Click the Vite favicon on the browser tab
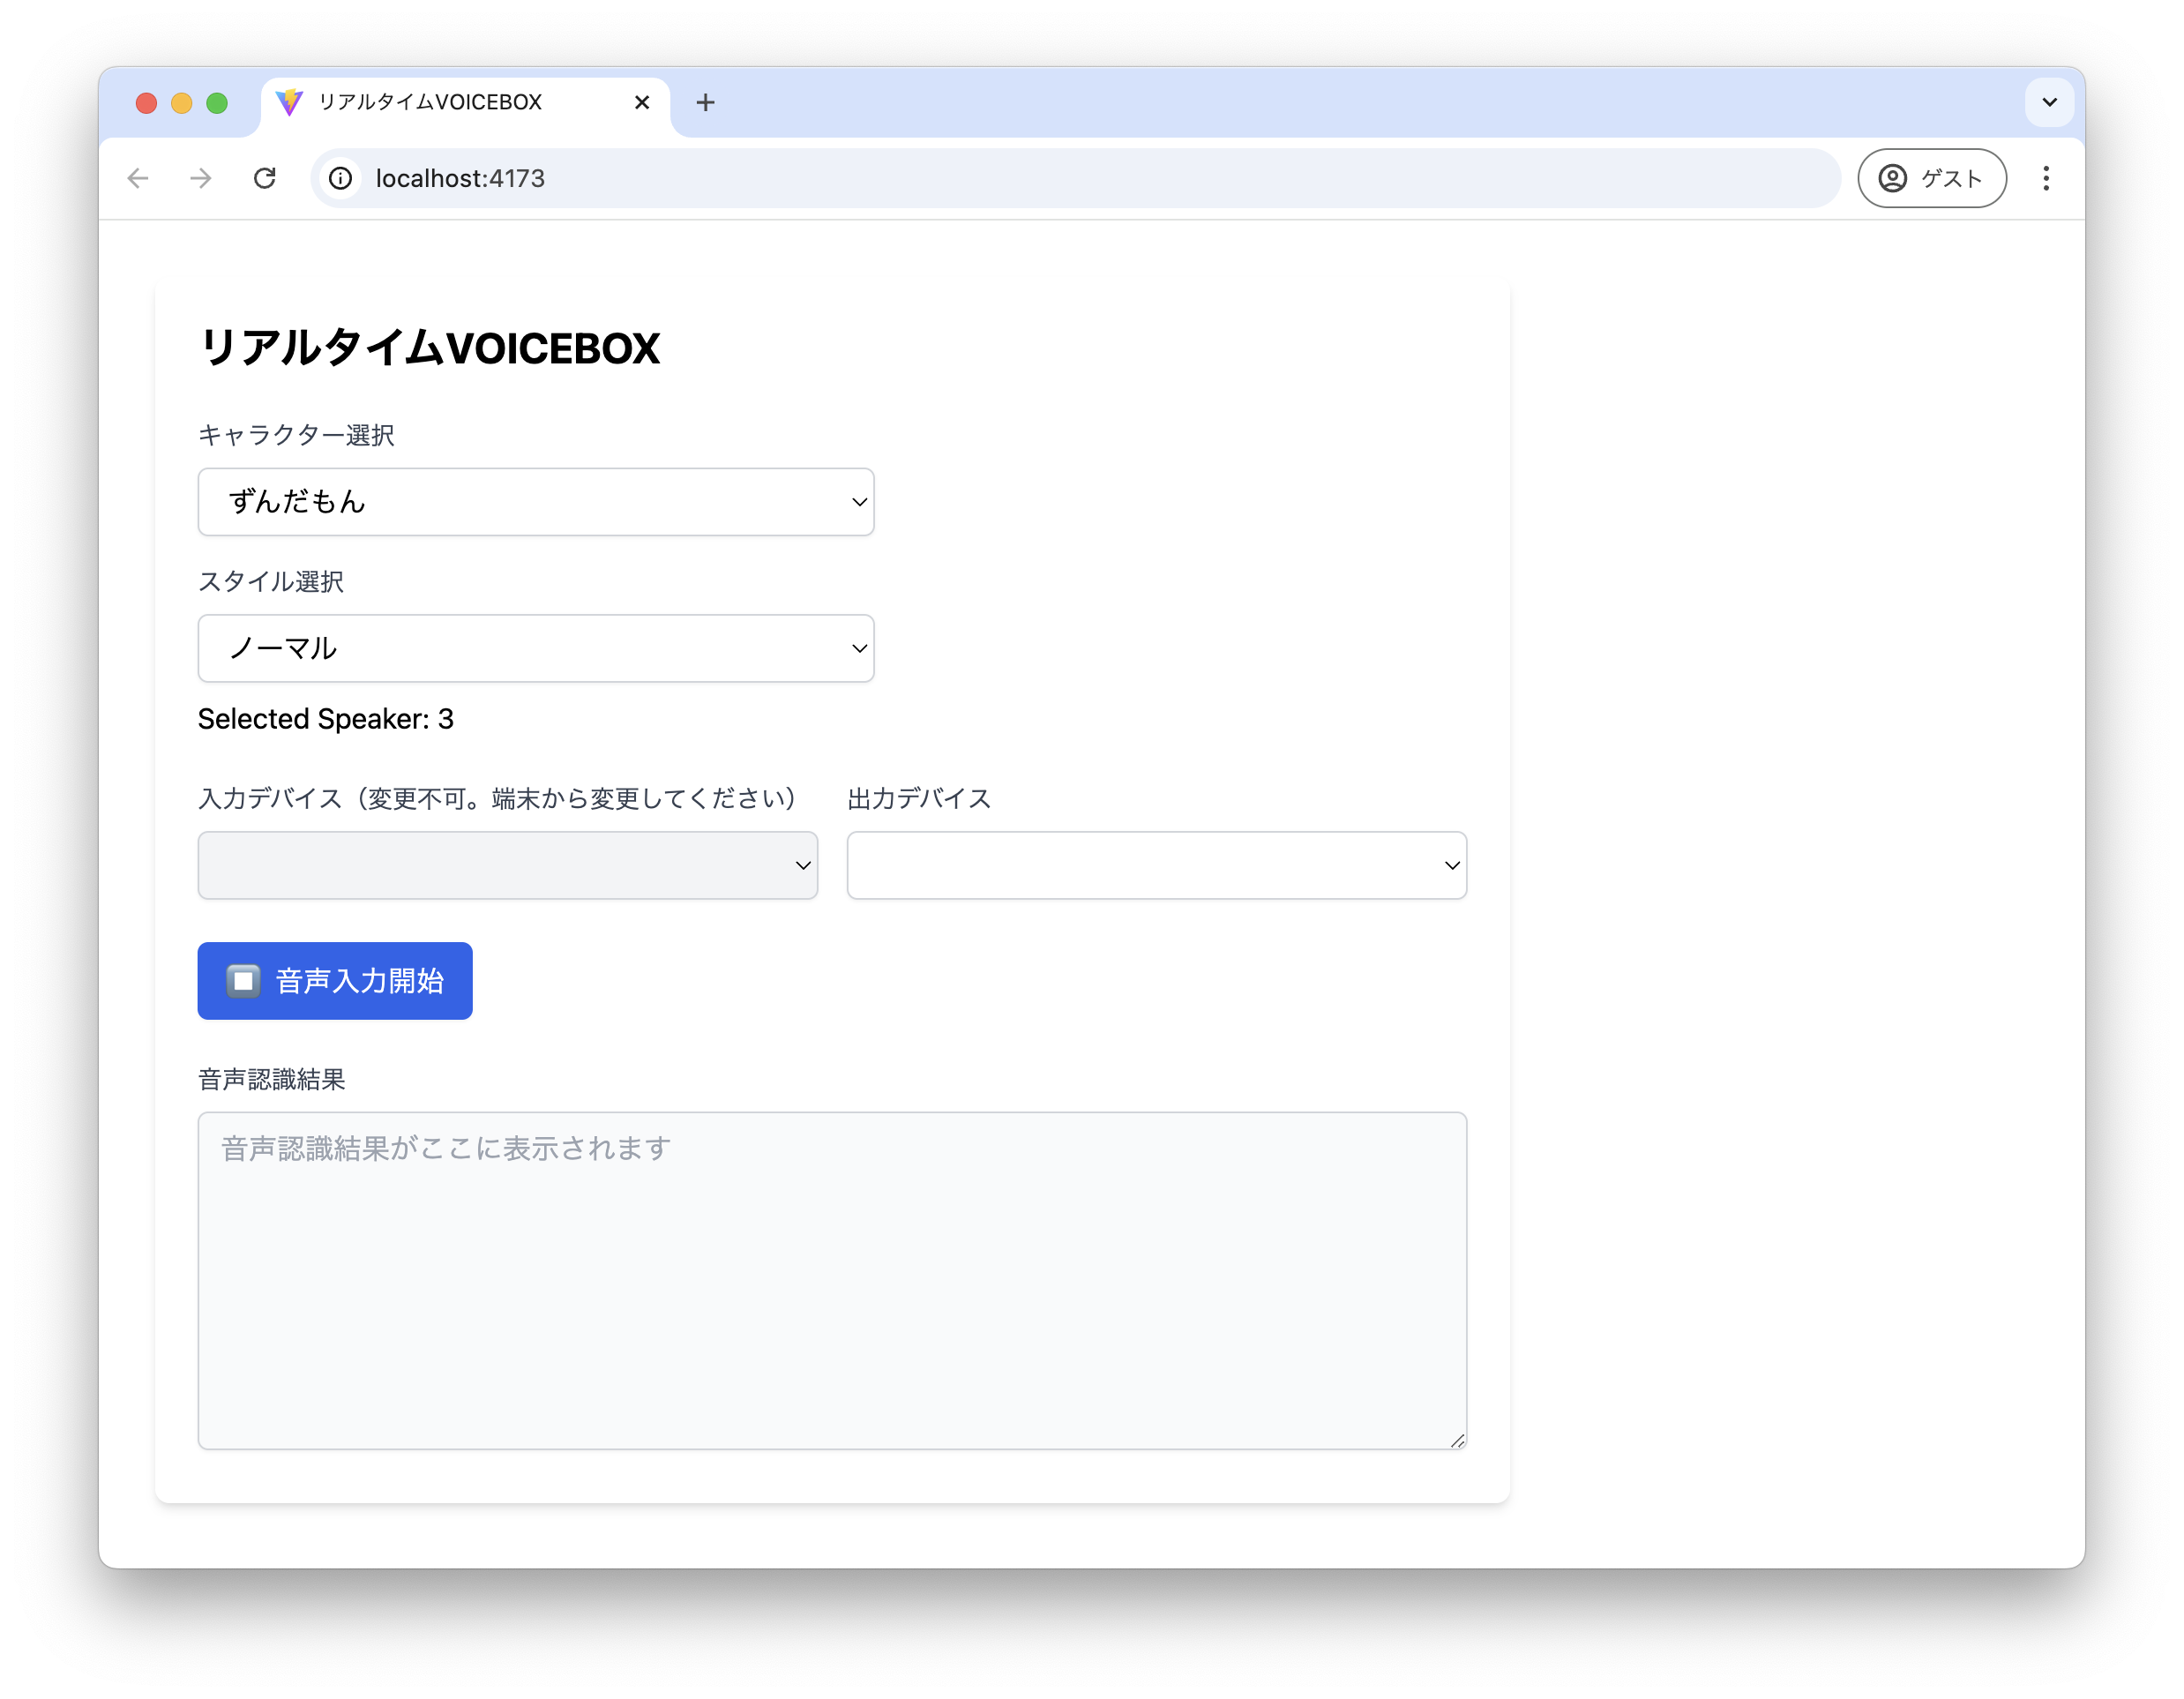The height and width of the screenshot is (1699, 2184). click(x=289, y=102)
